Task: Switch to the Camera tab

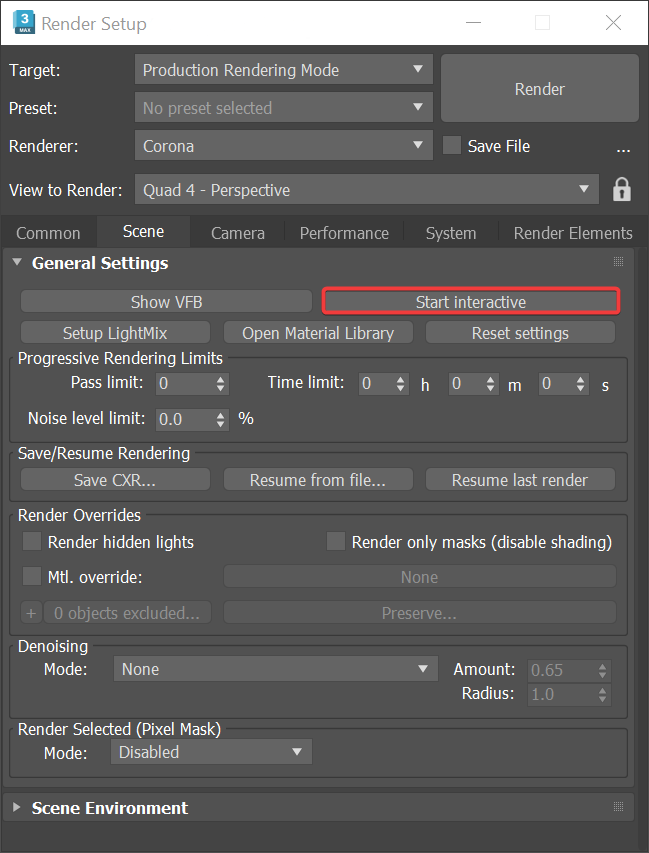Action: click(238, 233)
